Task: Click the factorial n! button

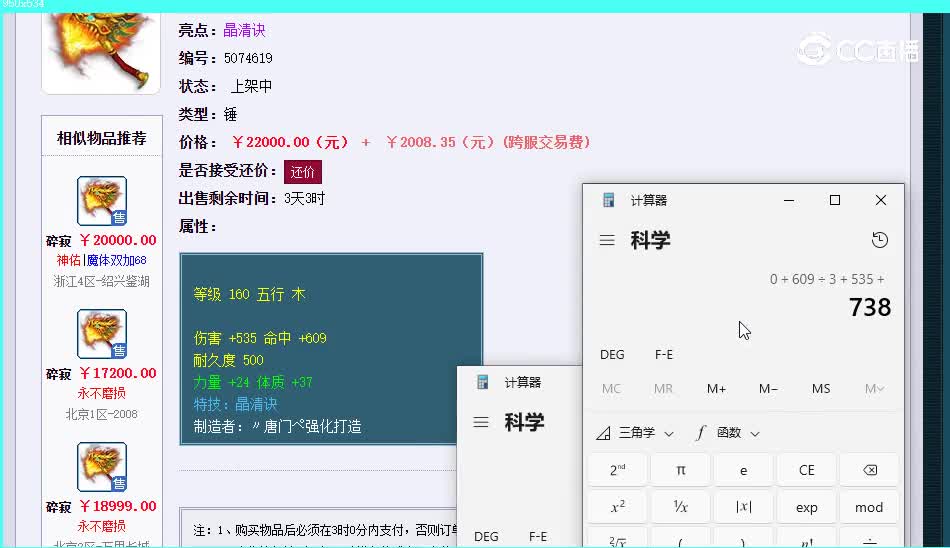Action: [x=806, y=538]
